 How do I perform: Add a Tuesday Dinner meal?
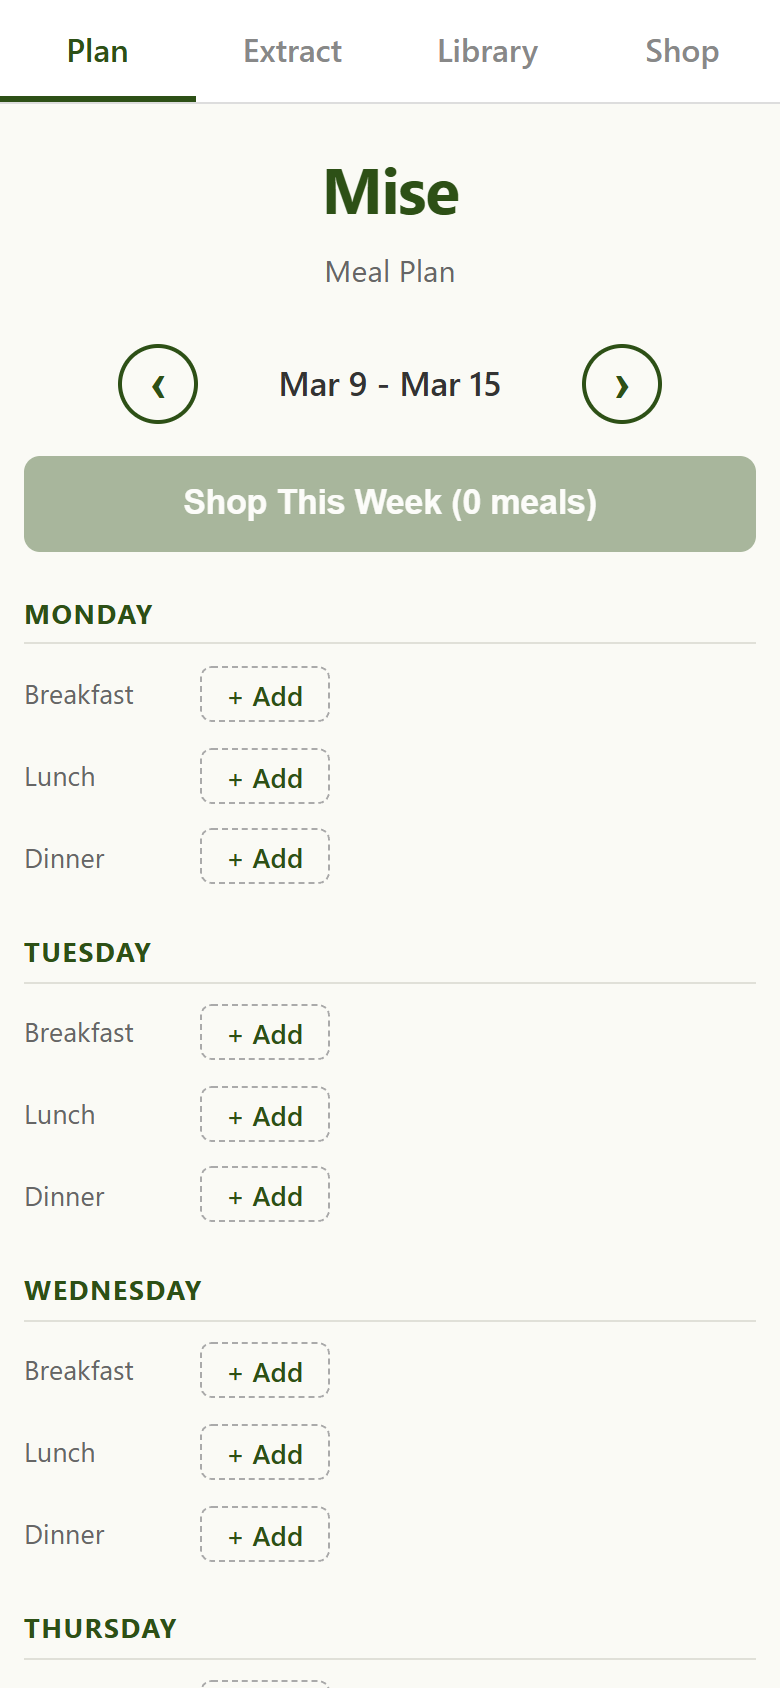(265, 1195)
